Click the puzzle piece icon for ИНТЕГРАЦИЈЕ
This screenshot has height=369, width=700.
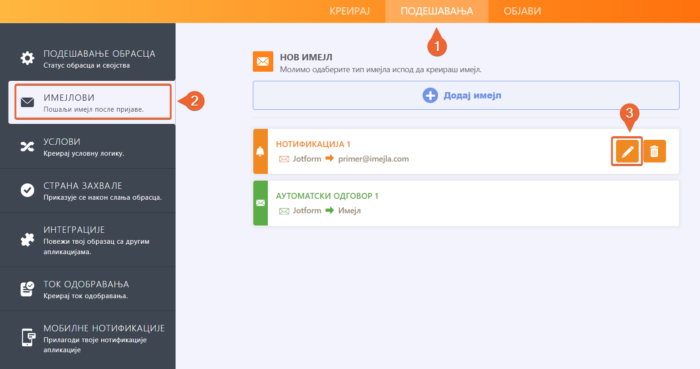[x=27, y=240]
